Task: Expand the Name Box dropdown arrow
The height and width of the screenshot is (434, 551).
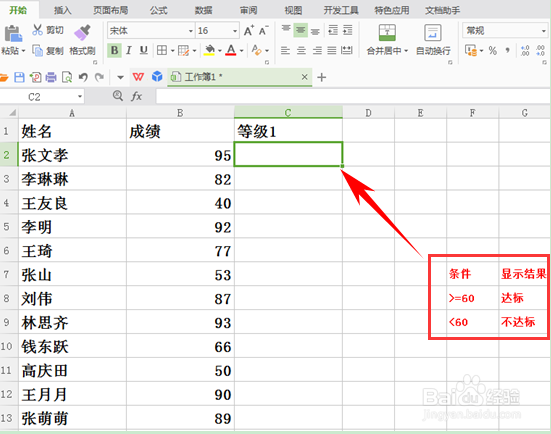Action: click(x=80, y=96)
